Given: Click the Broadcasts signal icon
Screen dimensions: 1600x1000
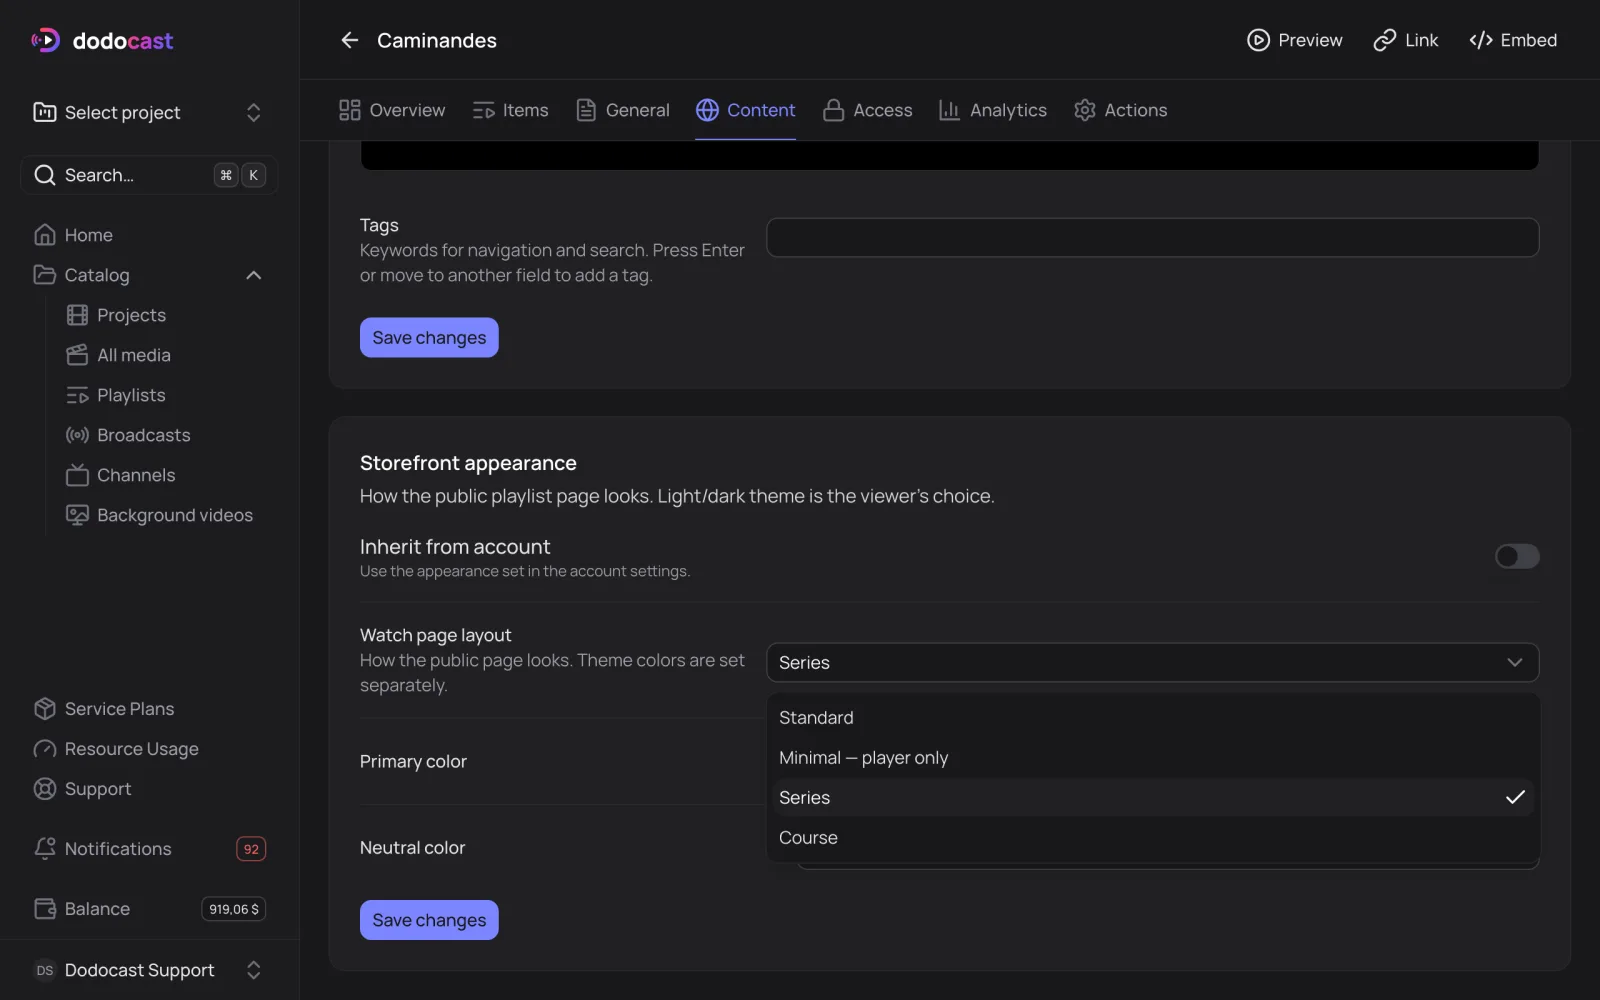Looking at the screenshot, I should click(77, 435).
